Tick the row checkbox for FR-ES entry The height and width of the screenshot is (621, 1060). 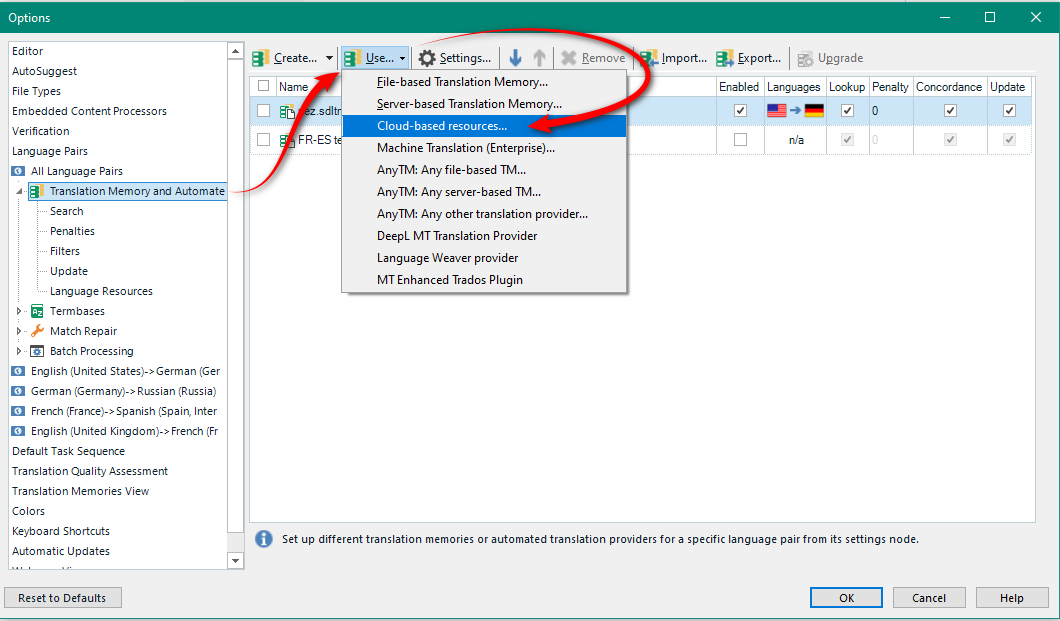(264, 140)
